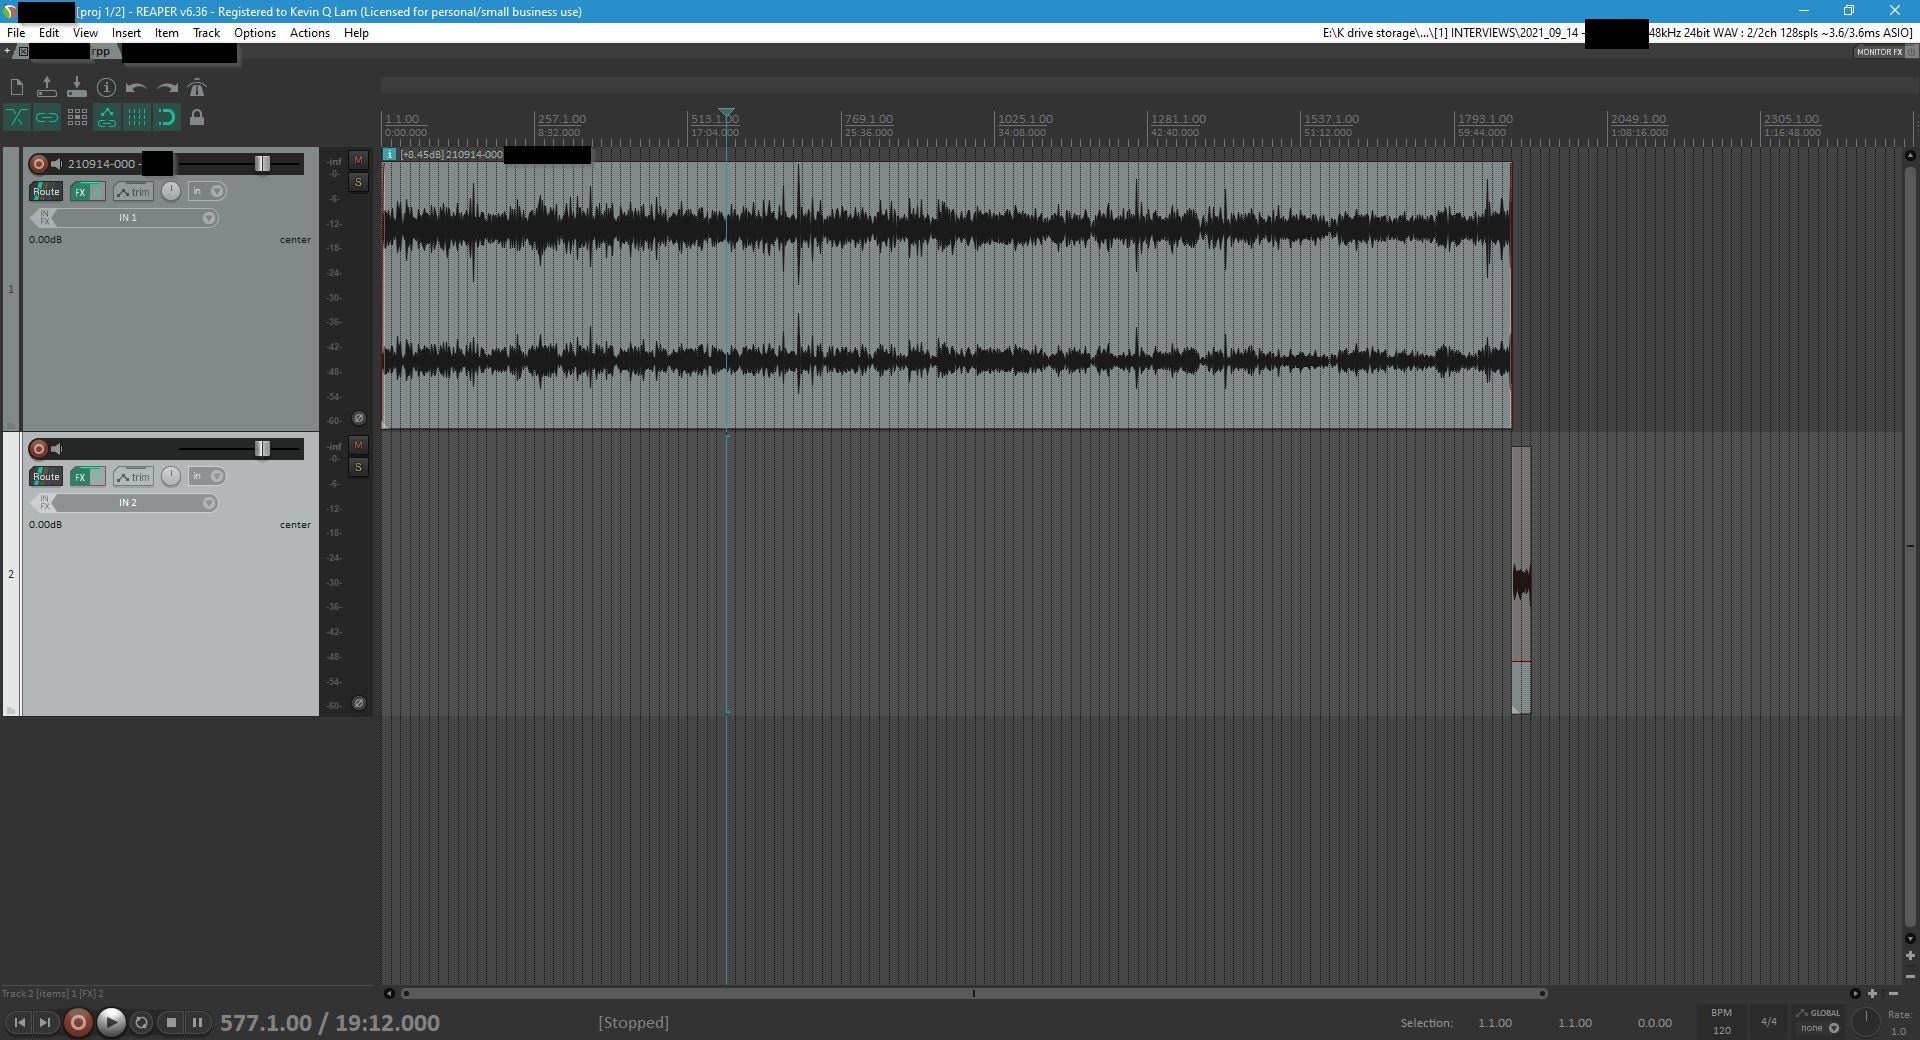Open track 2 Route button
The width and height of the screenshot is (1920, 1040).
coord(46,477)
